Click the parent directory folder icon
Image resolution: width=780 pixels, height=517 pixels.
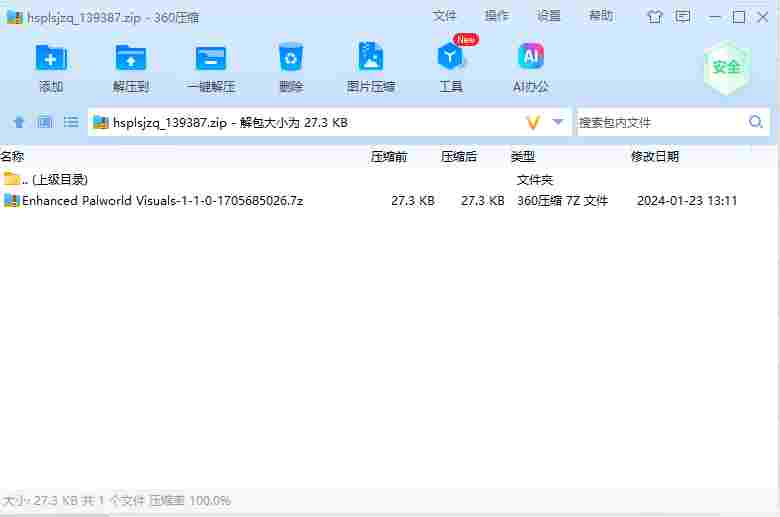(11, 179)
